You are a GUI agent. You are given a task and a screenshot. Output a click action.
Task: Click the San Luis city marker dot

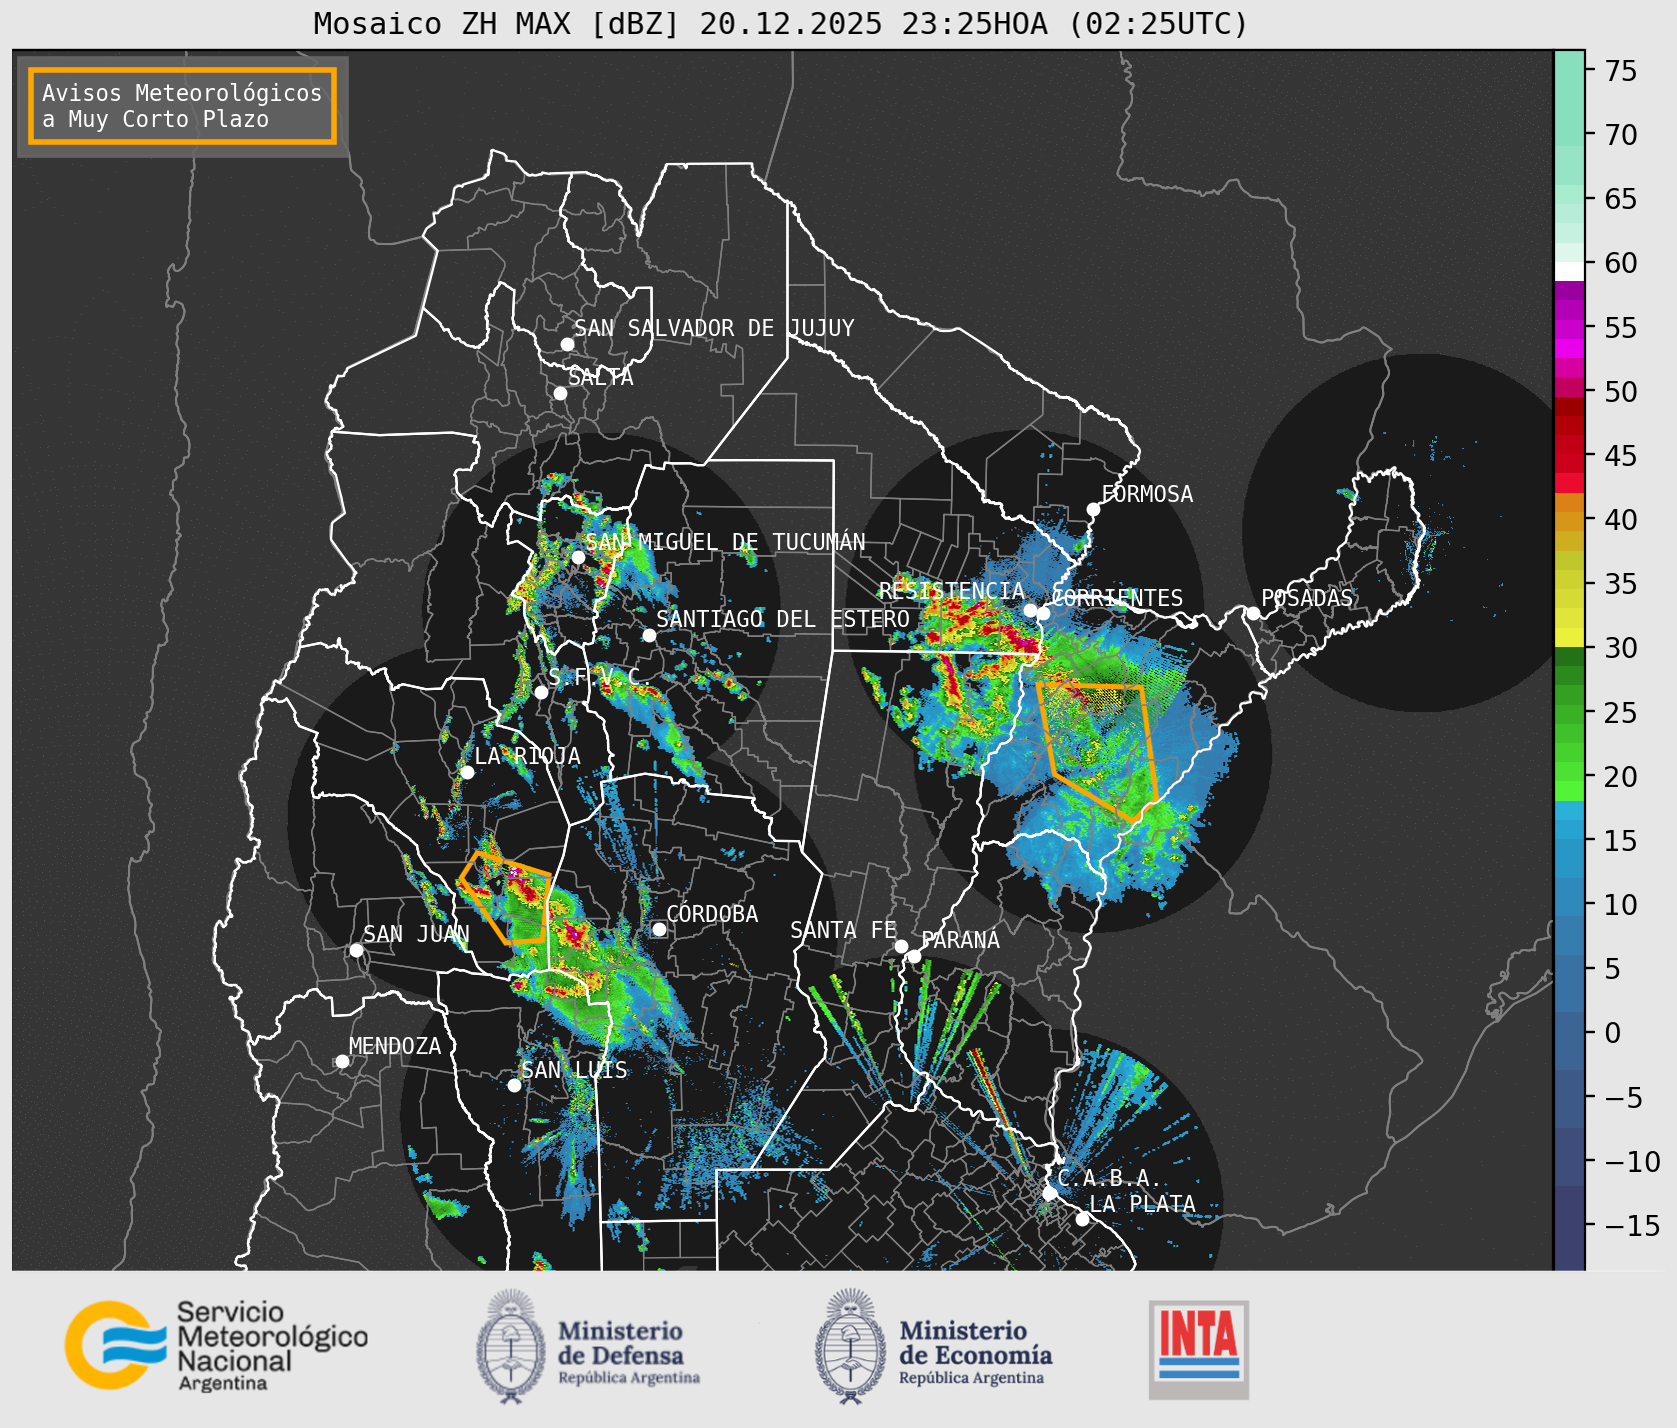click(x=514, y=1085)
